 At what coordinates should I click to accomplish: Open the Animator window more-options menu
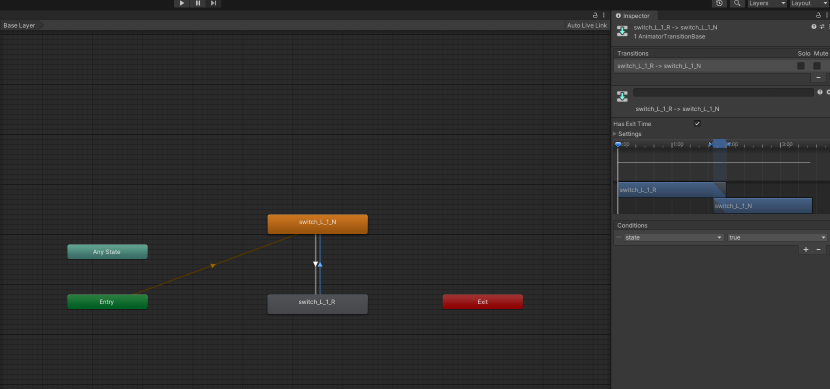603,15
